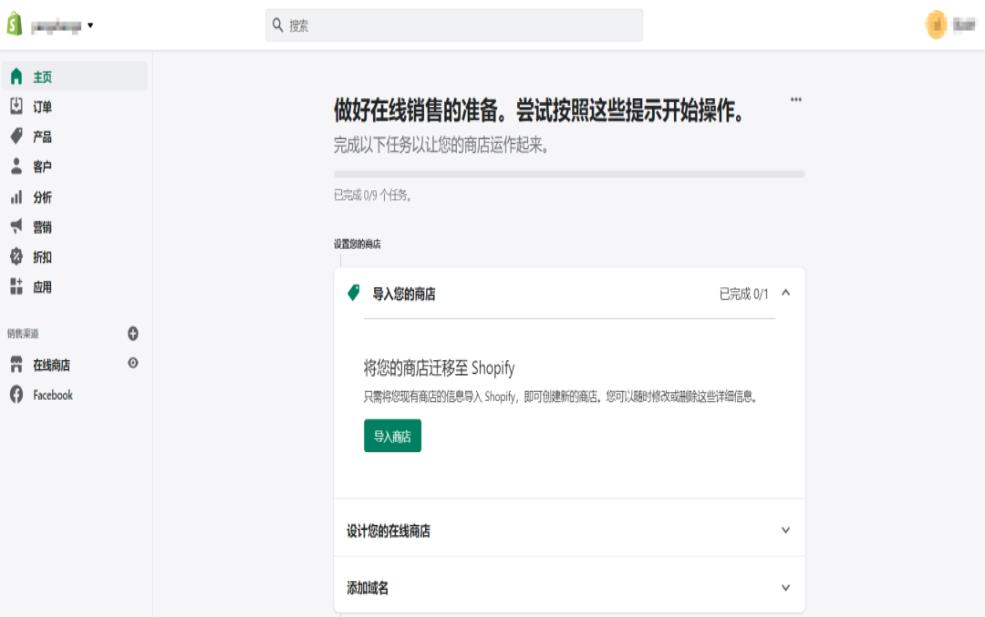
Task: Open the Facebook sales channel
Action: point(53,395)
